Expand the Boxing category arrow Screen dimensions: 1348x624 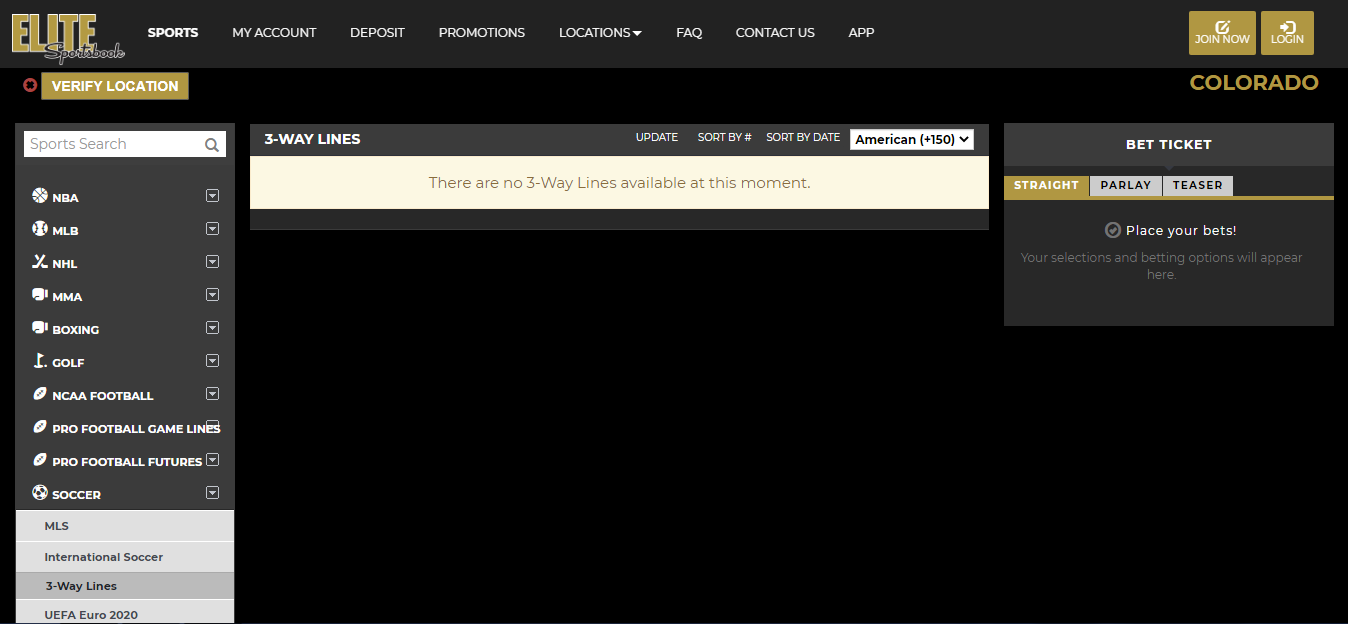[212, 328]
